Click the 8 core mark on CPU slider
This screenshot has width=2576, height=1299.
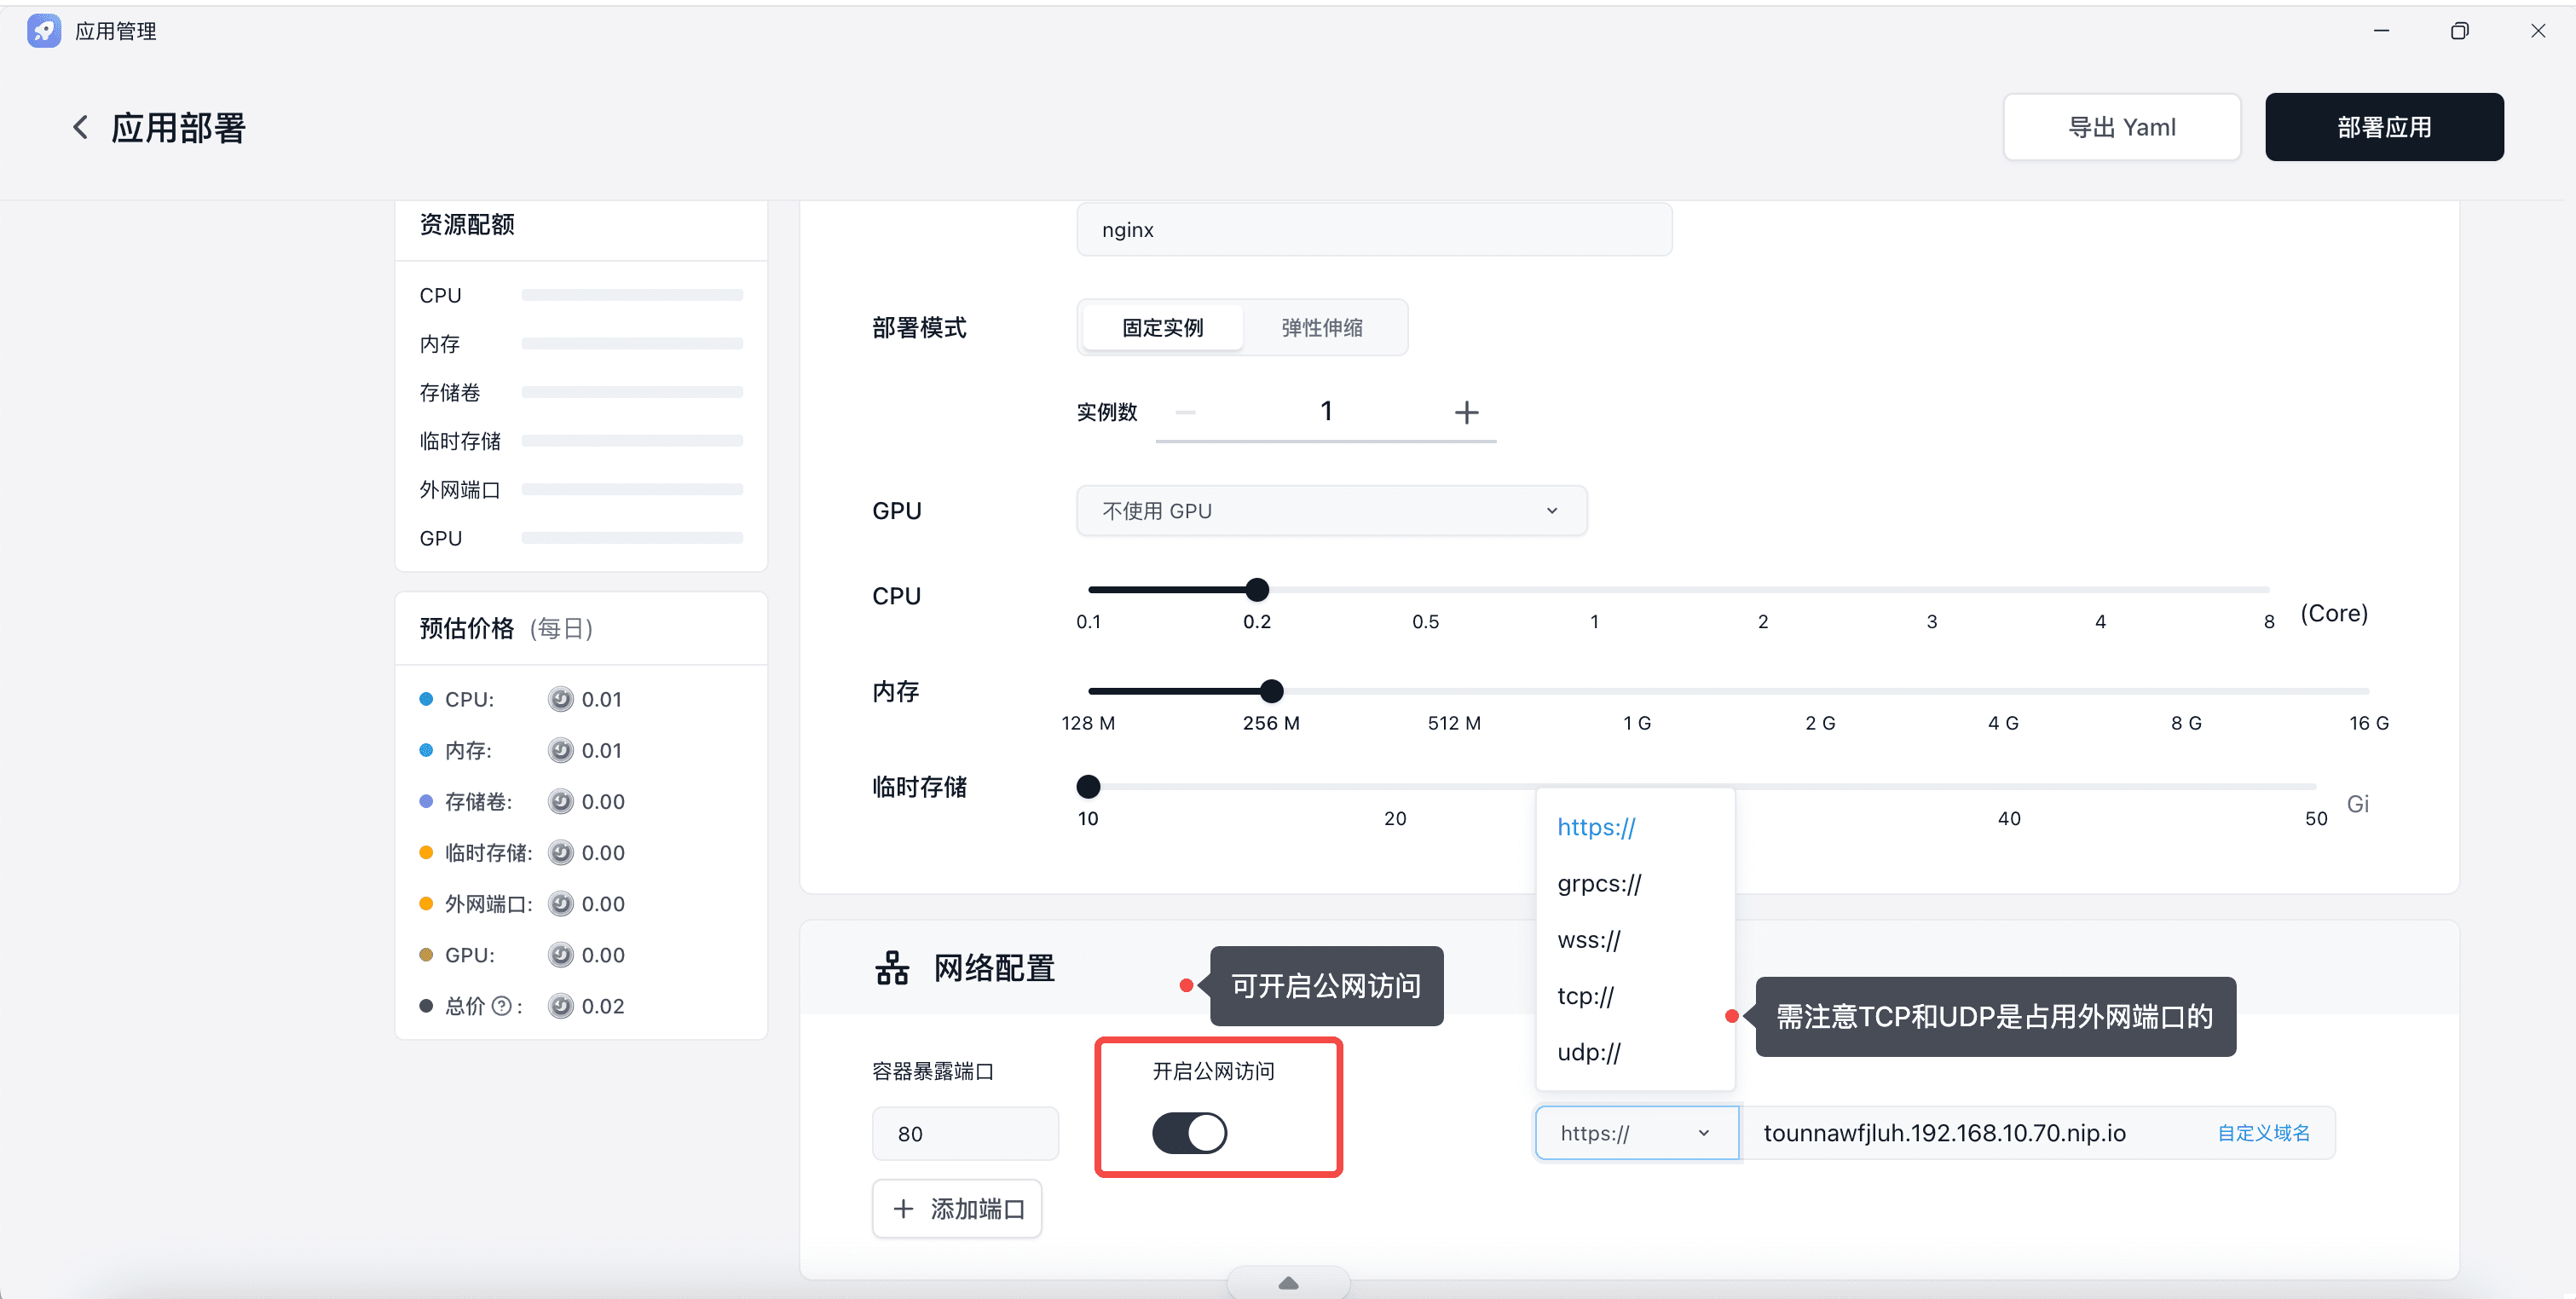[2269, 621]
